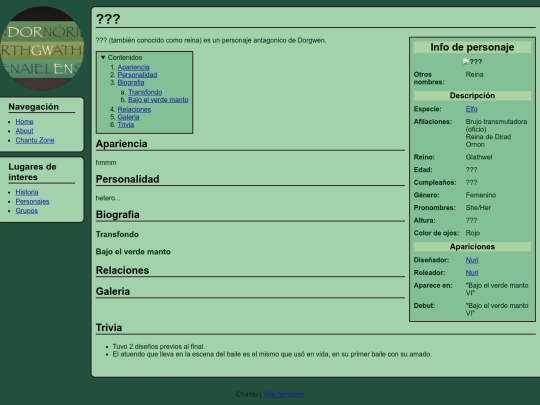540x405 pixels.
Task: Click the Trivia section heading
Action: coord(109,328)
